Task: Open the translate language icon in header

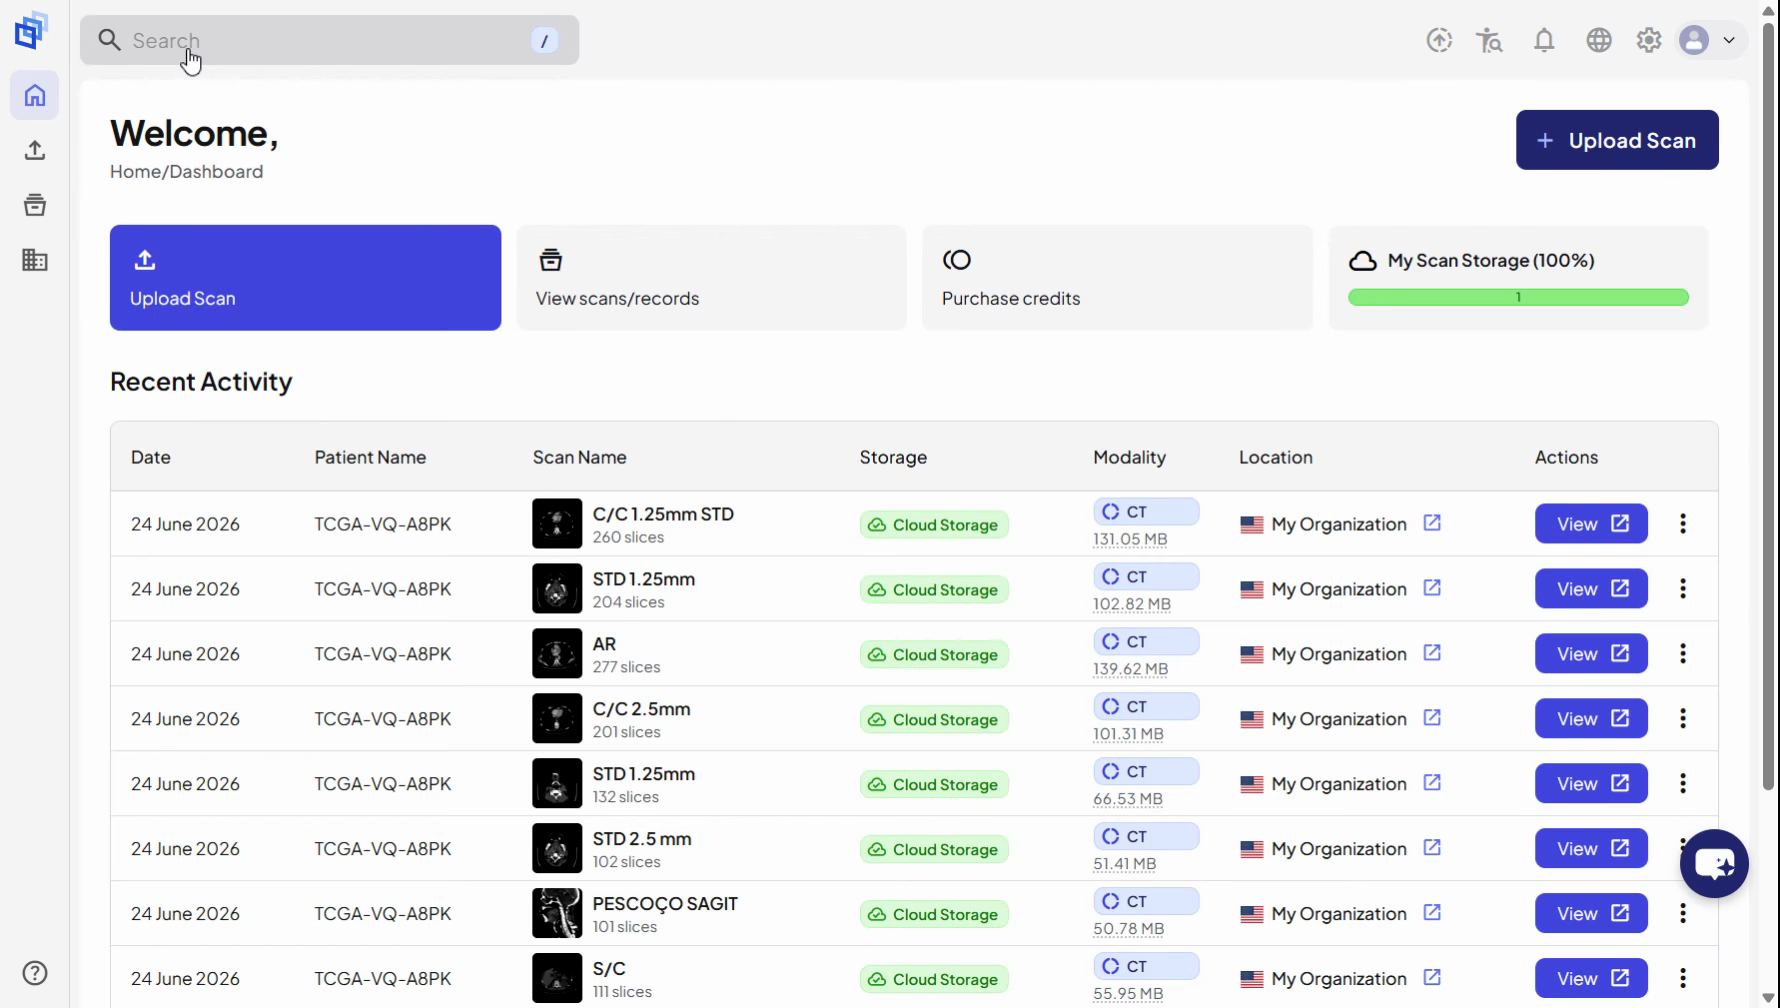Action: pos(1490,40)
